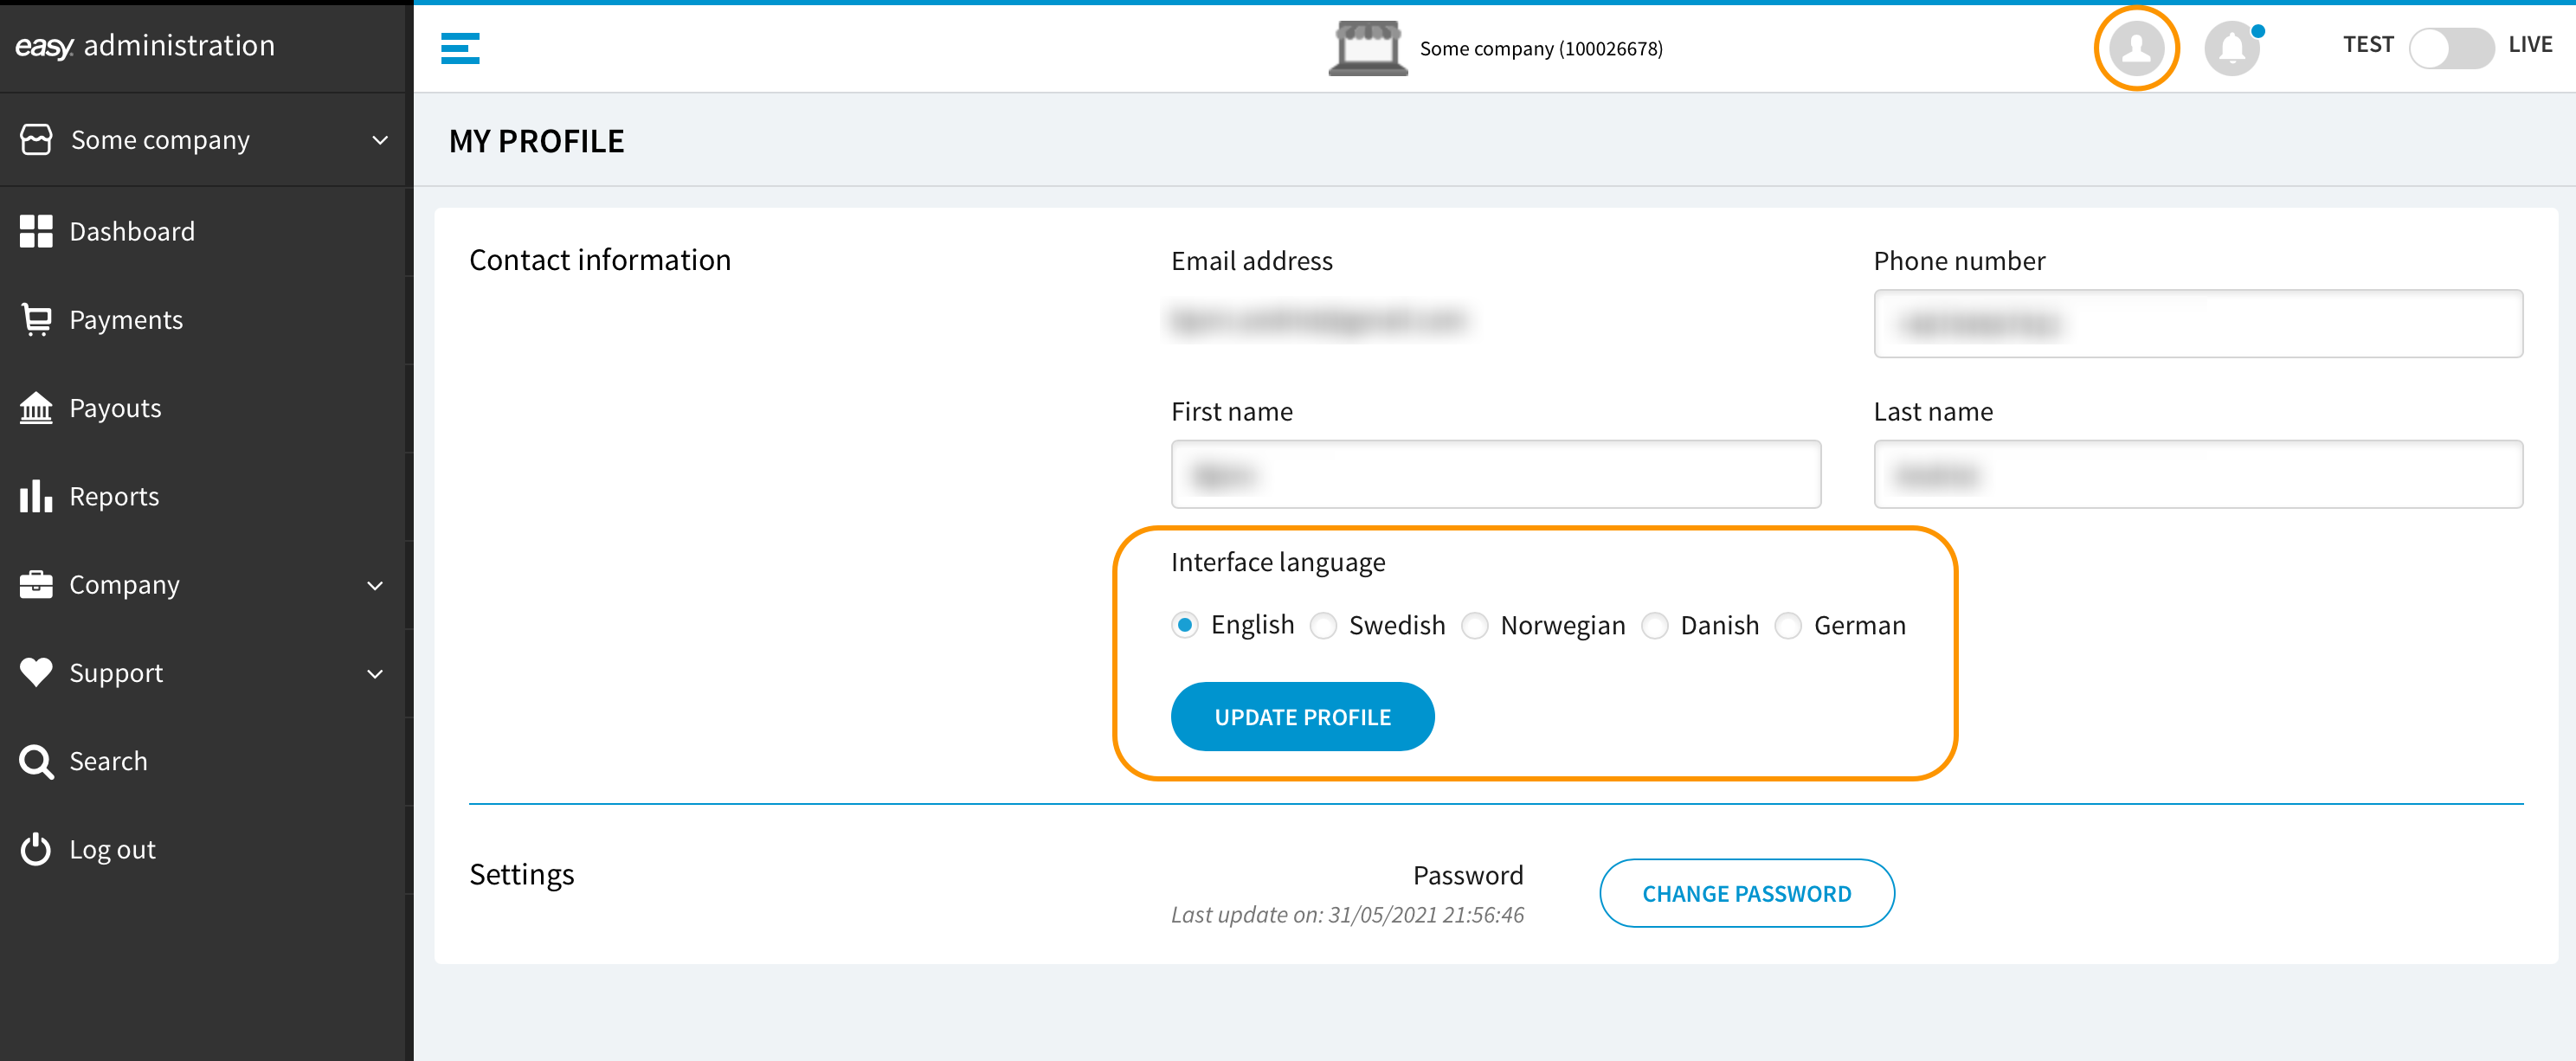The height and width of the screenshot is (1061, 2576).
Task: Click the Some company store icon in header
Action: tap(1368, 47)
